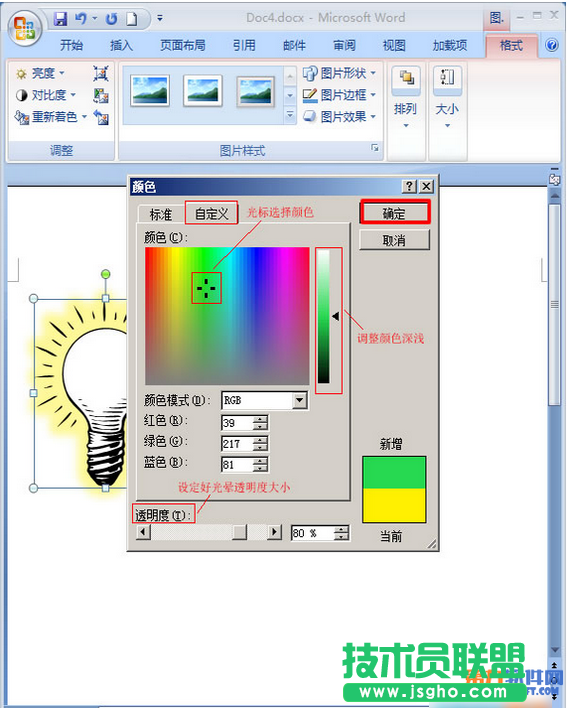Switch to the 格式 ribbon tab

pos(511,45)
